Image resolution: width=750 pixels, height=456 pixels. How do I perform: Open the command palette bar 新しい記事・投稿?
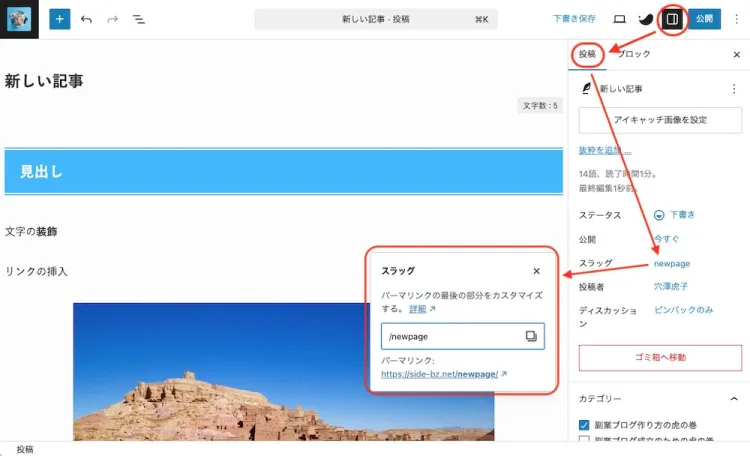tap(376, 19)
